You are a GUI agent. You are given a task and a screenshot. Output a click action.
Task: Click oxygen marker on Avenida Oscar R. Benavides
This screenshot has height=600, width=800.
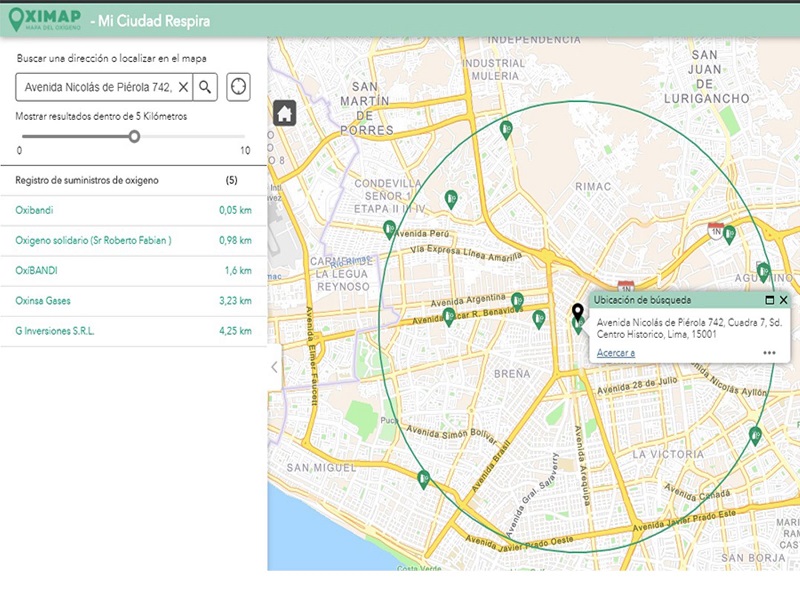point(449,317)
